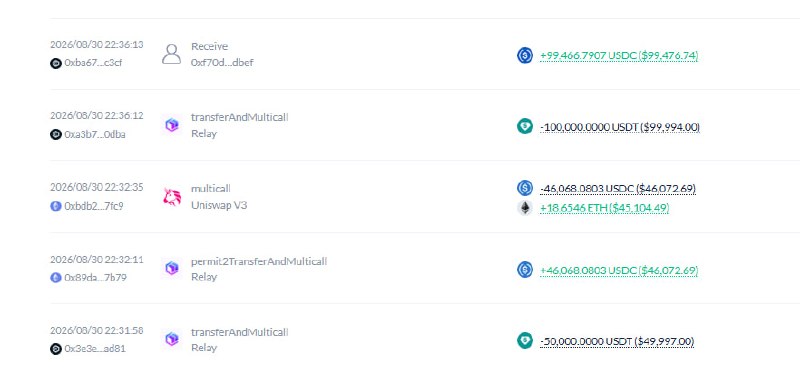The height and width of the screenshot is (374, 800).
Task: Click the +99,466.7907 USDC amount
Action: pyautogui.click(x=619, y=56)
